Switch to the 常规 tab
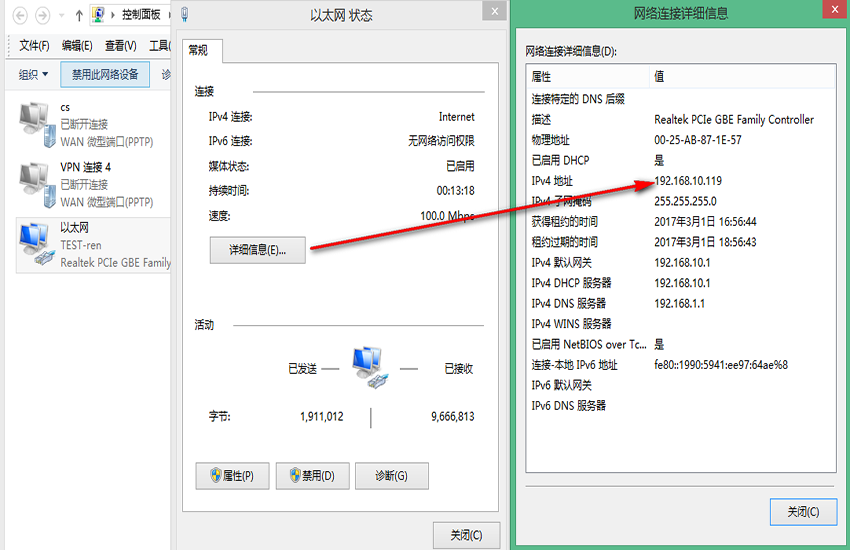850x550 pixels. 198,50
